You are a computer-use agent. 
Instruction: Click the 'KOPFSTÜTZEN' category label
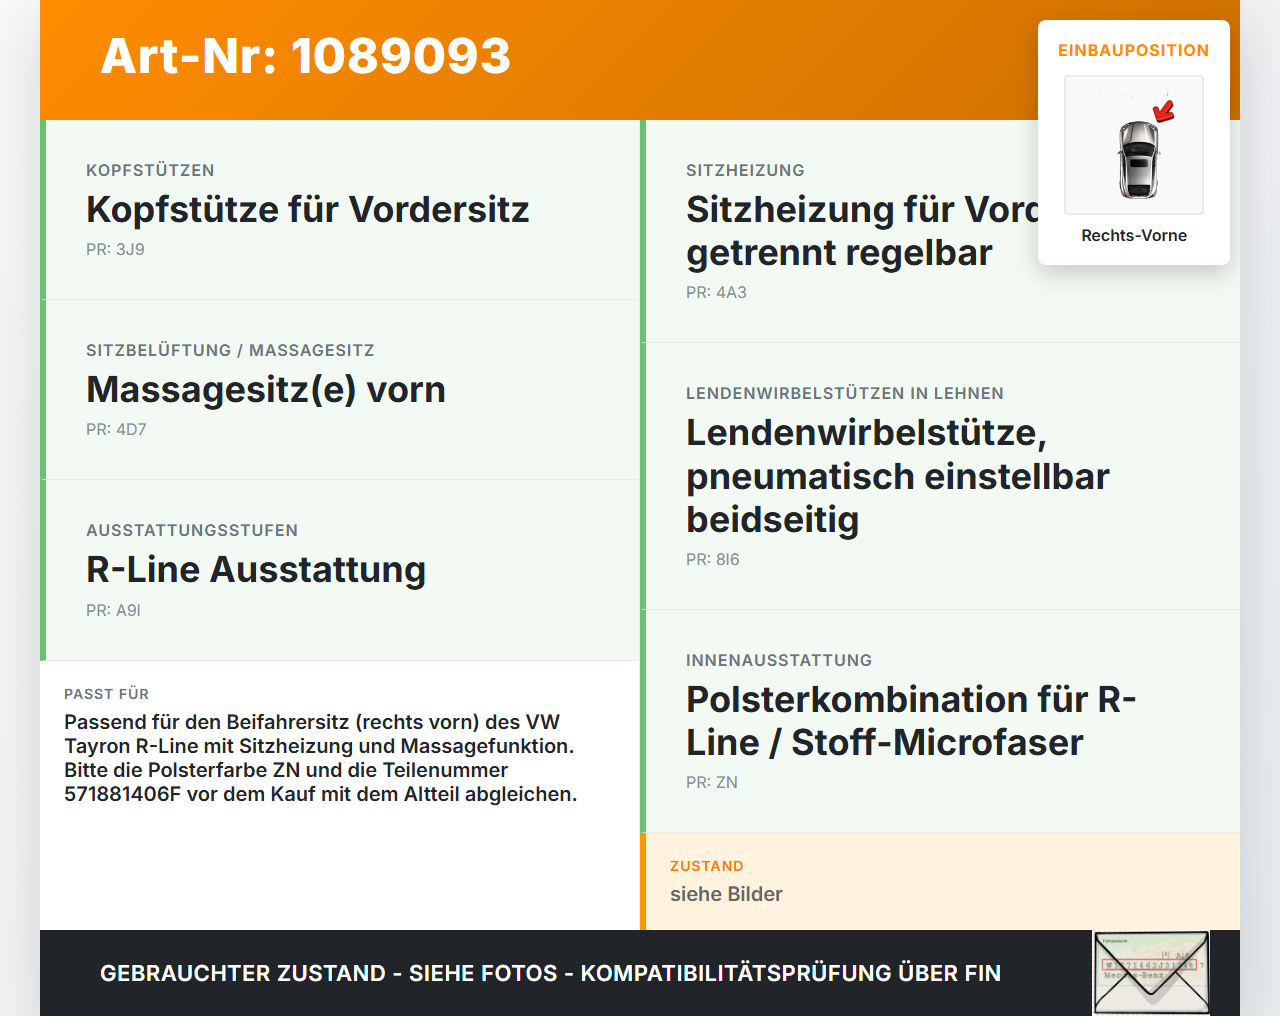pos(150,170)
